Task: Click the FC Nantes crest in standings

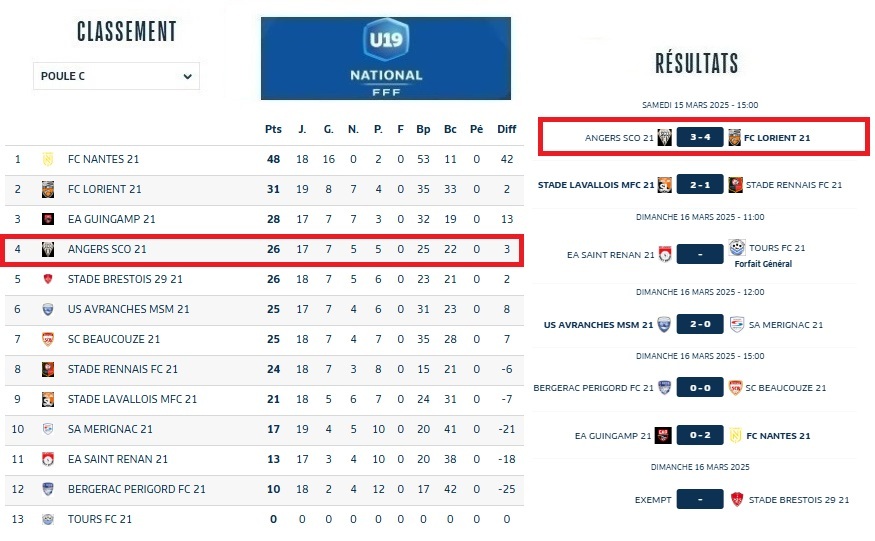Action: click(x=47, y=159)
